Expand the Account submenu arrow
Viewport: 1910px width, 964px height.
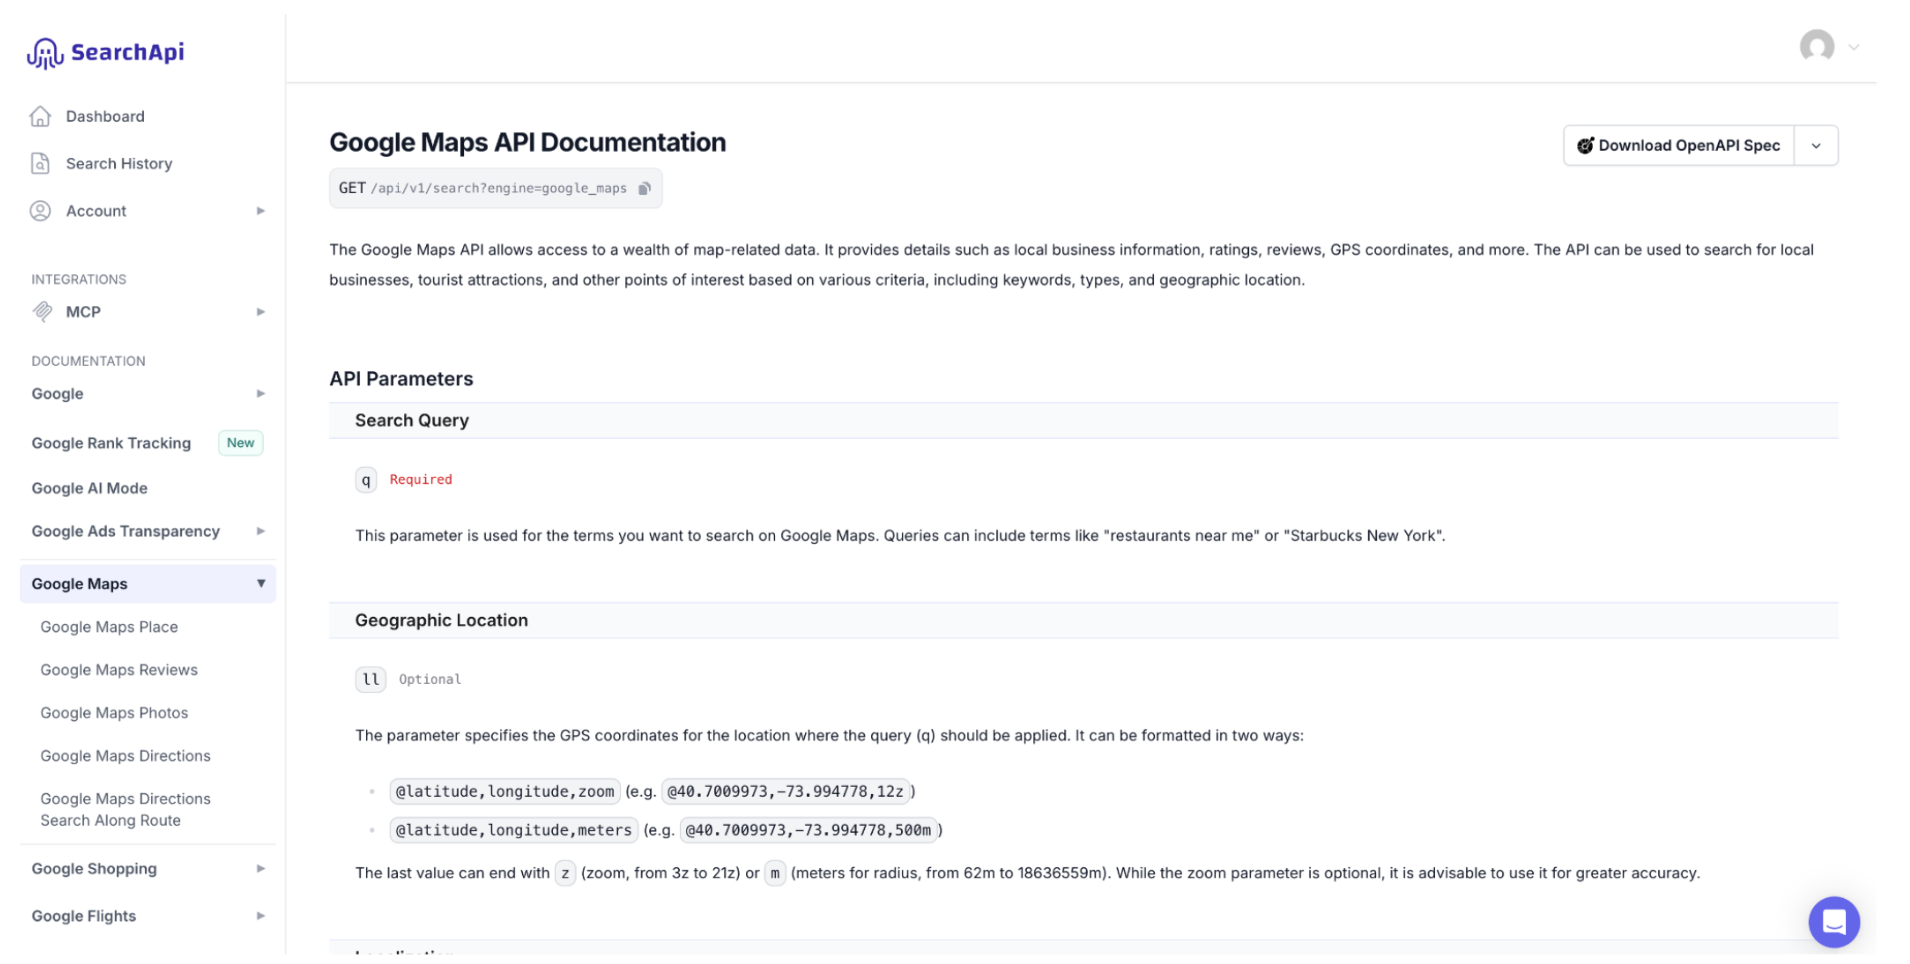click(x=260, y=210)
